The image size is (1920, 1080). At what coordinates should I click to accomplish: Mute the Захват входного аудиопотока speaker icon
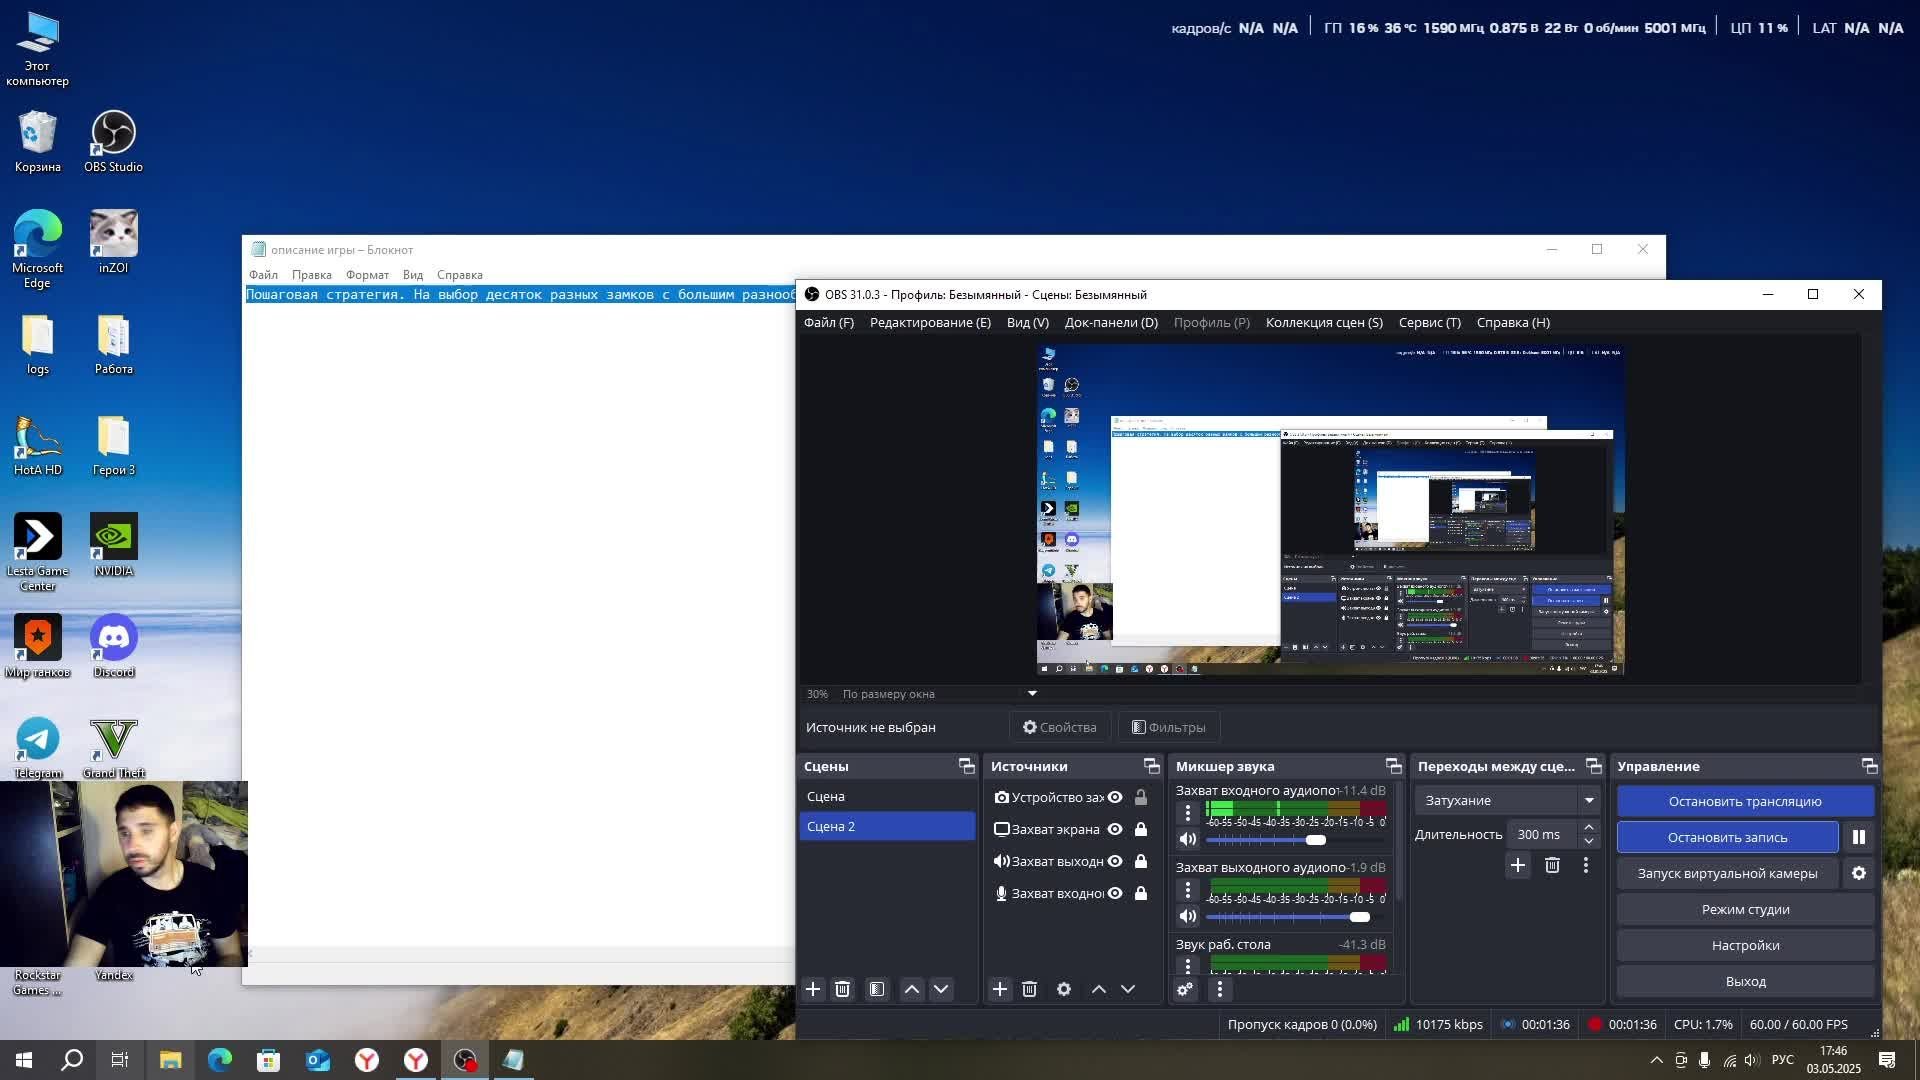click(1187, 840)
